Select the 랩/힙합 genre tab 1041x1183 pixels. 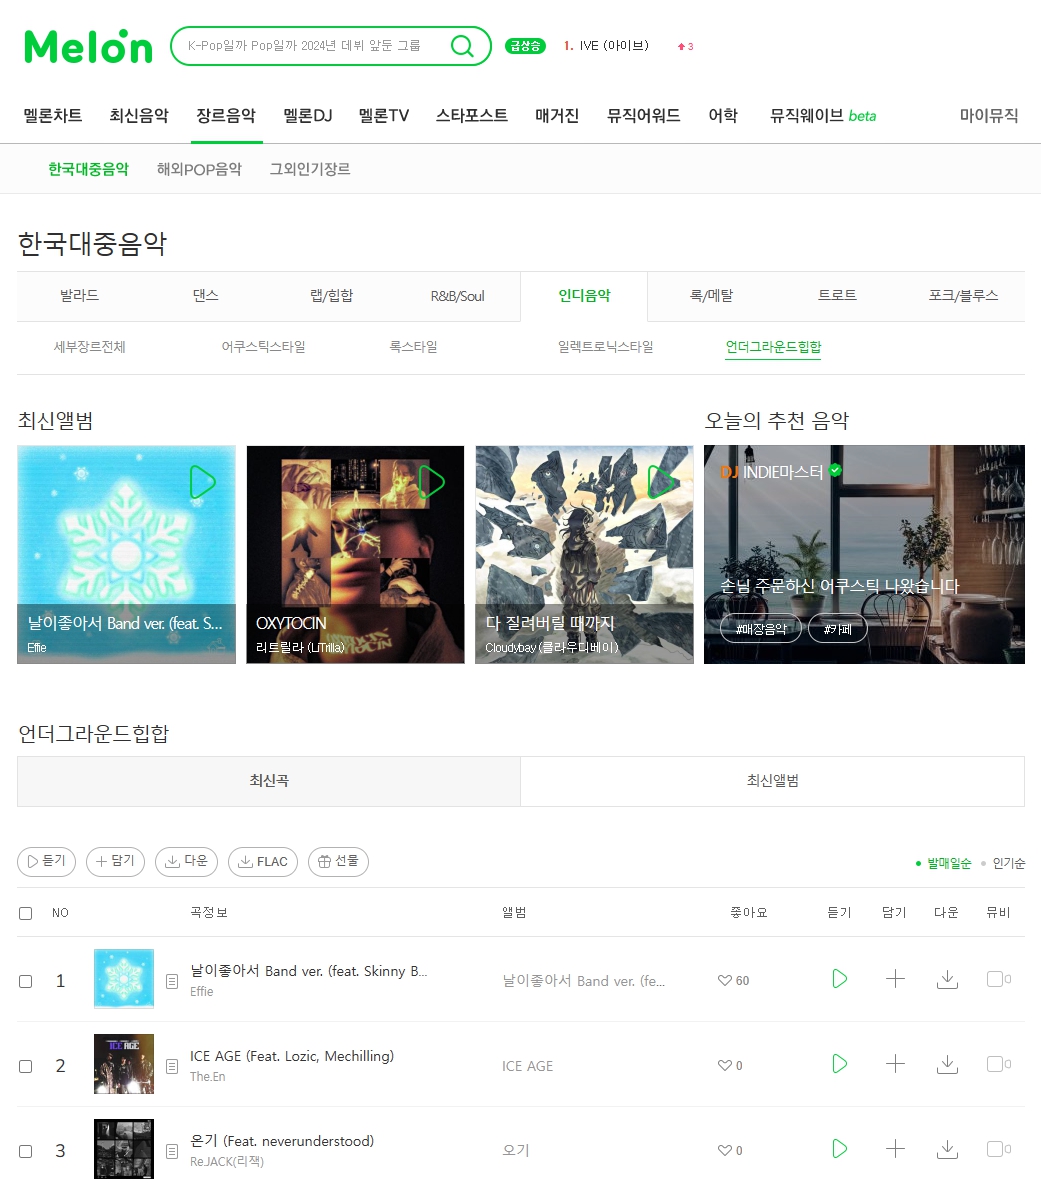point(331,296)
